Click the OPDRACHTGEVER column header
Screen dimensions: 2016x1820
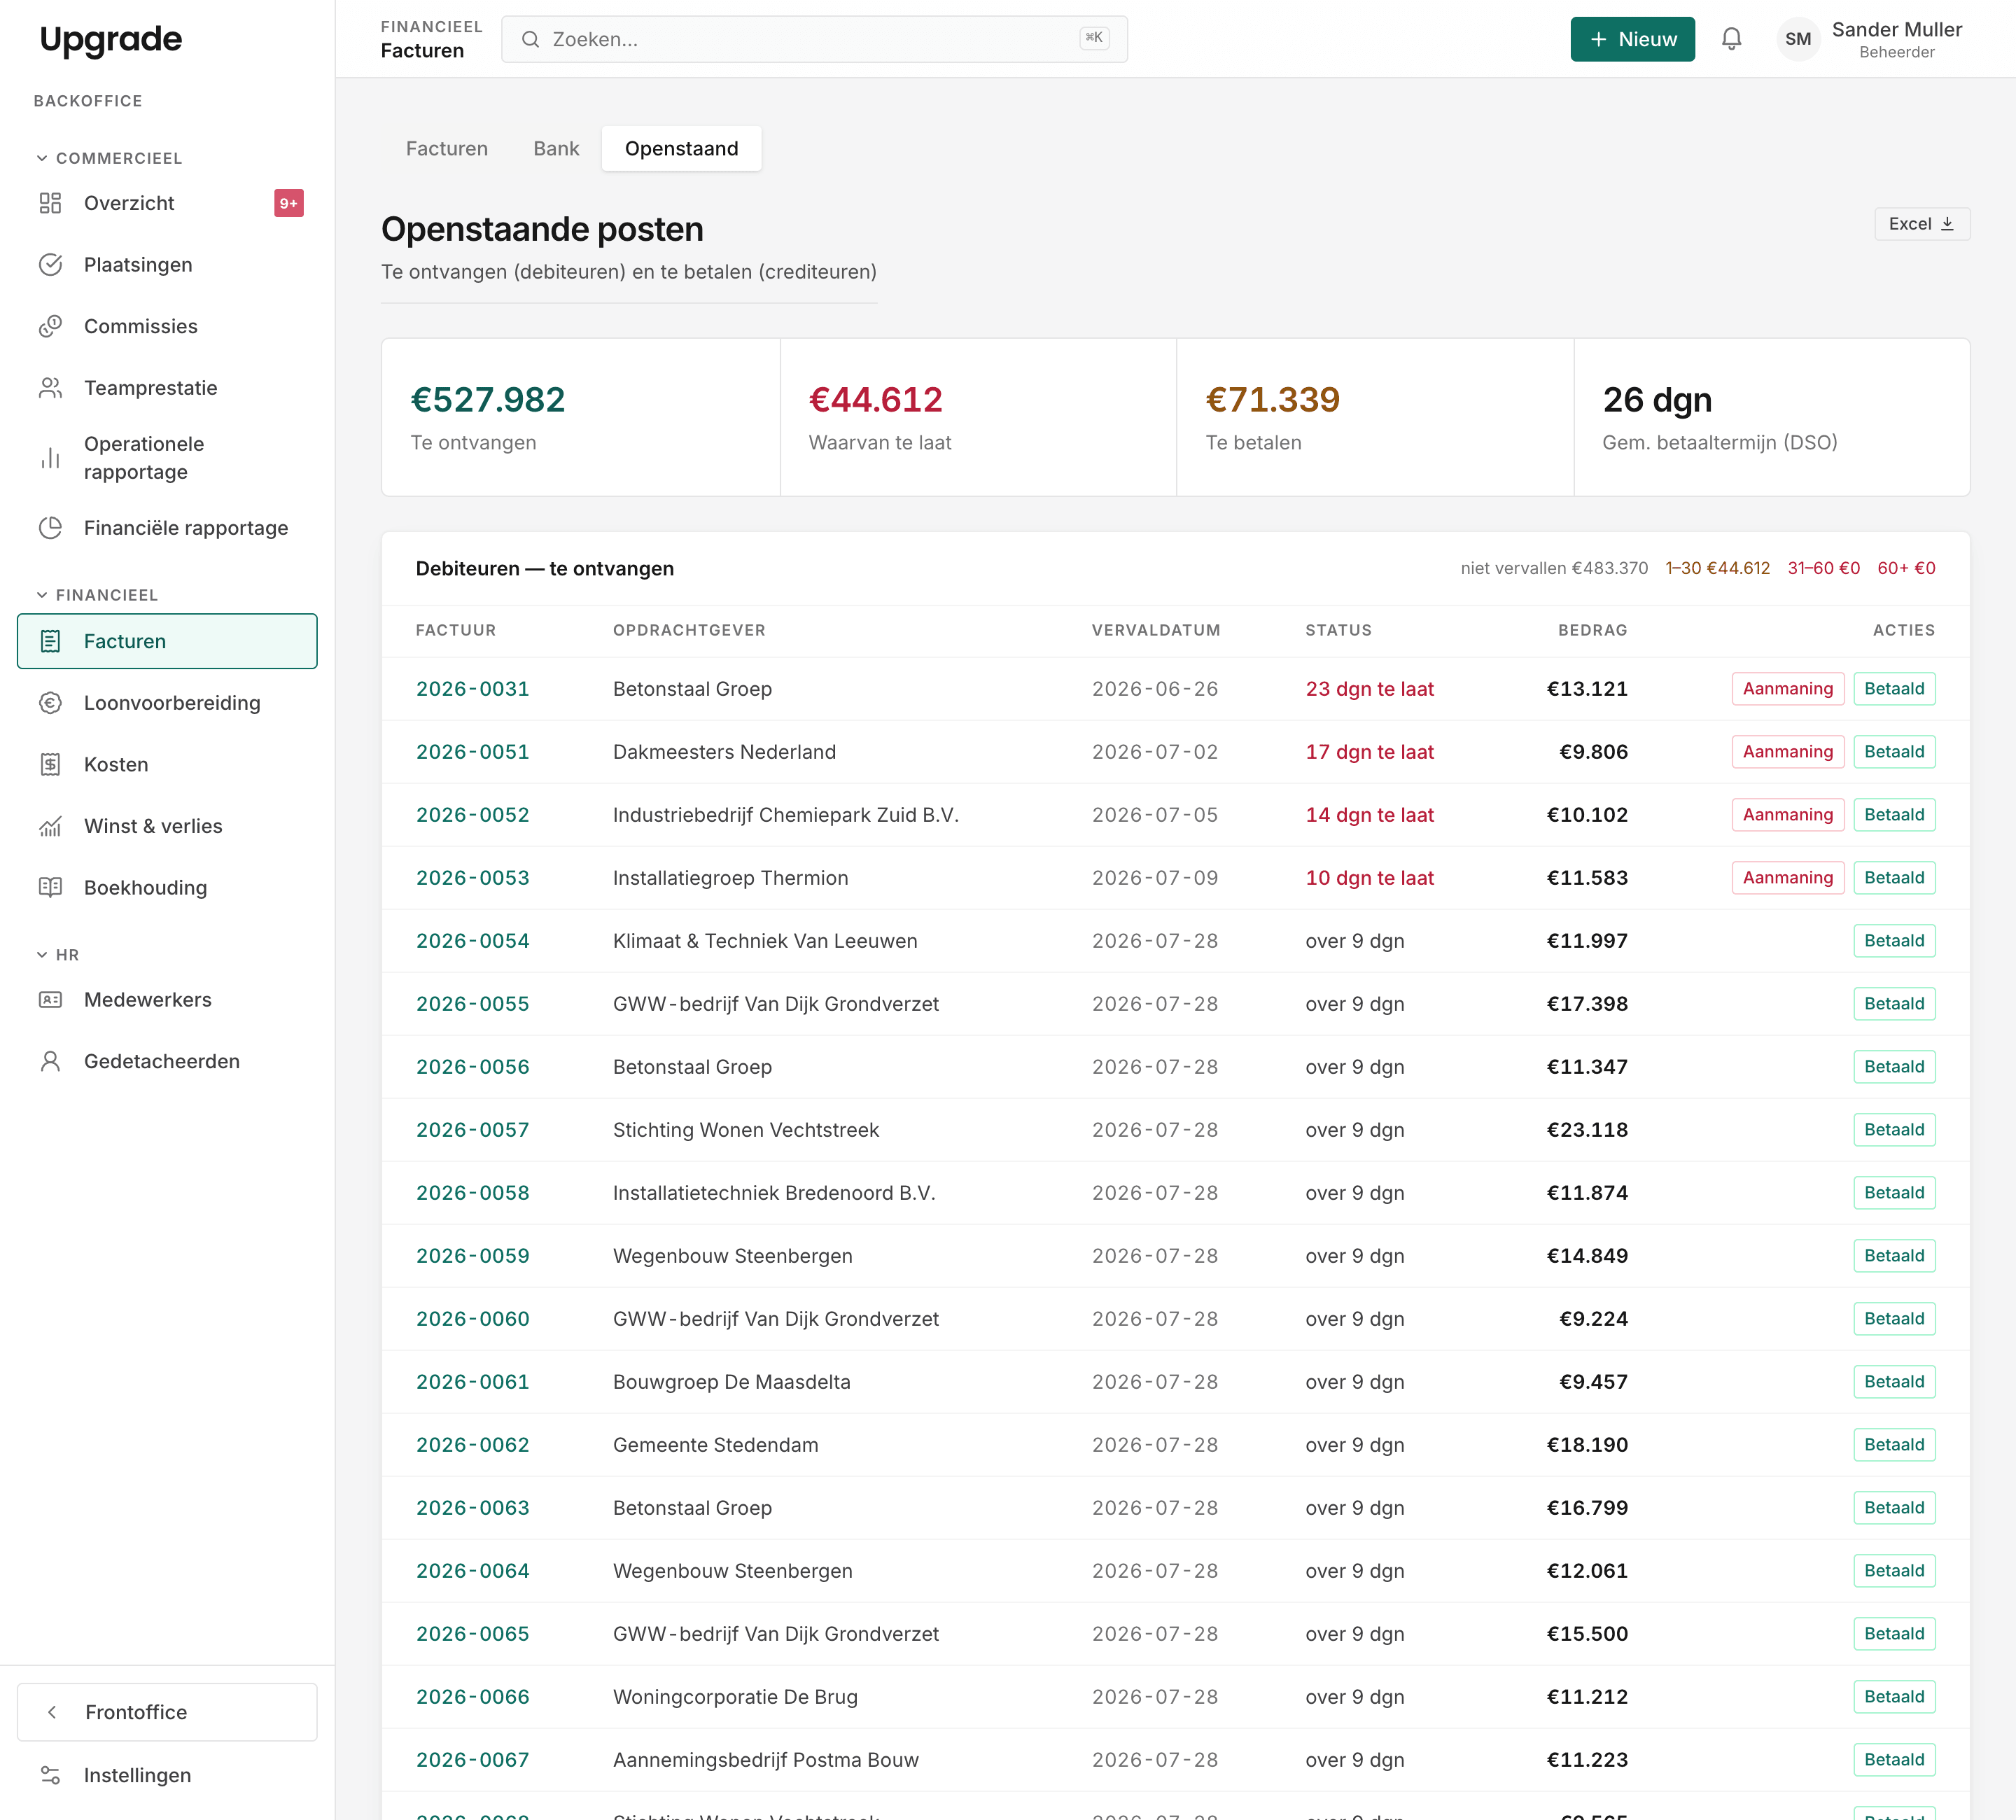click(689, 630)
